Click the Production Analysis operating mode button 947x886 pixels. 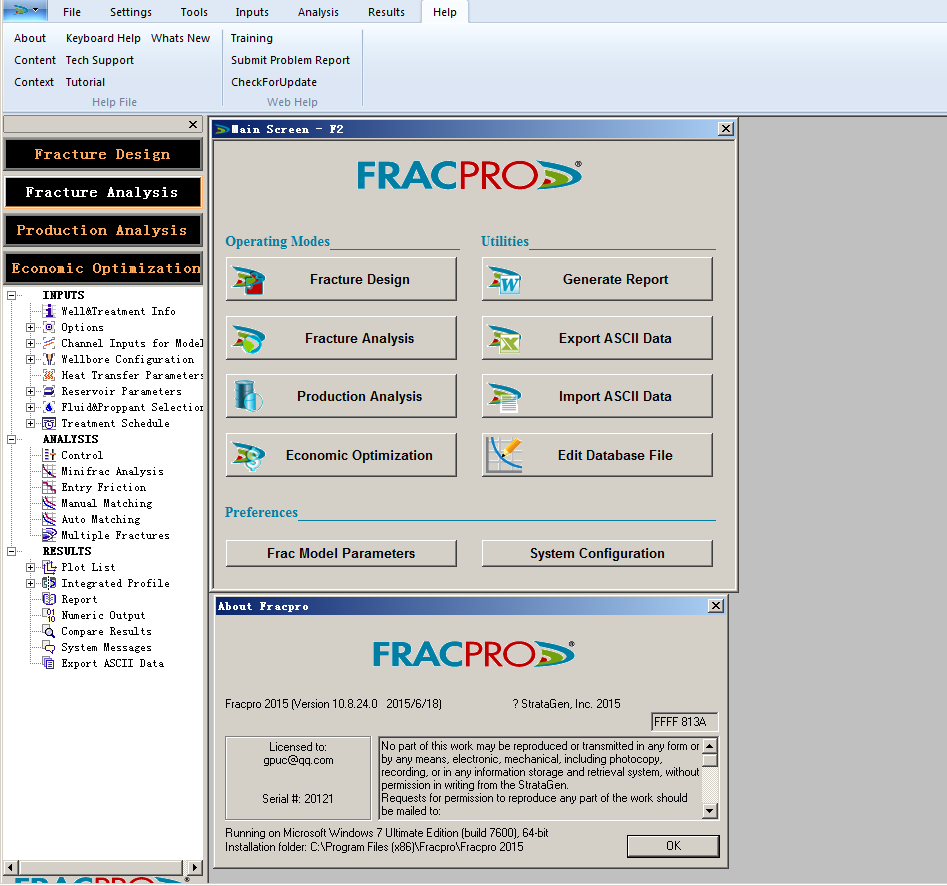341,396
